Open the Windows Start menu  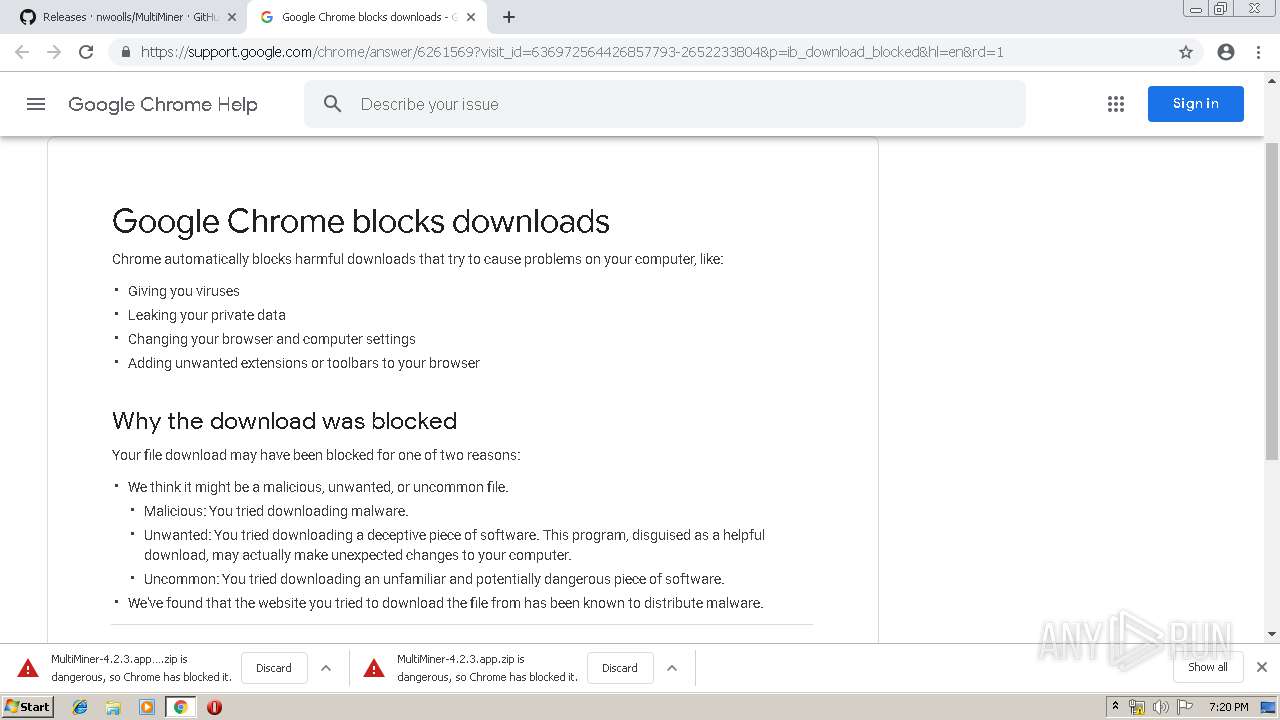tap(28, 706)
